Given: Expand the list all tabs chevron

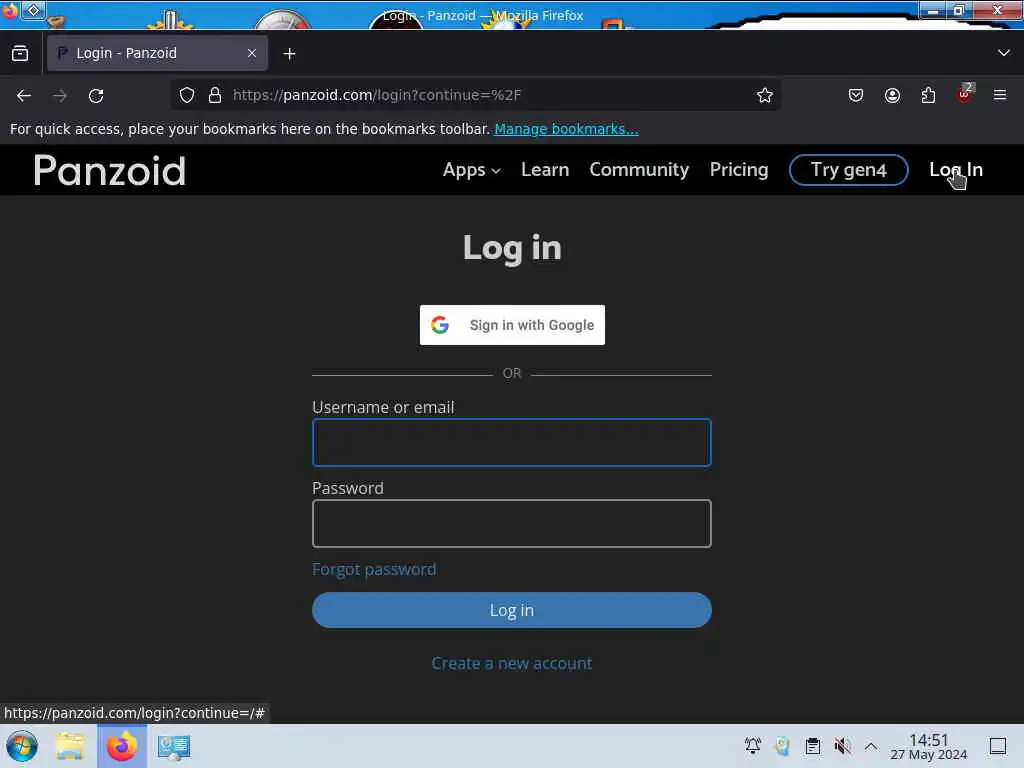Looking at the screenshot, I should click(x=1004, y=53).
